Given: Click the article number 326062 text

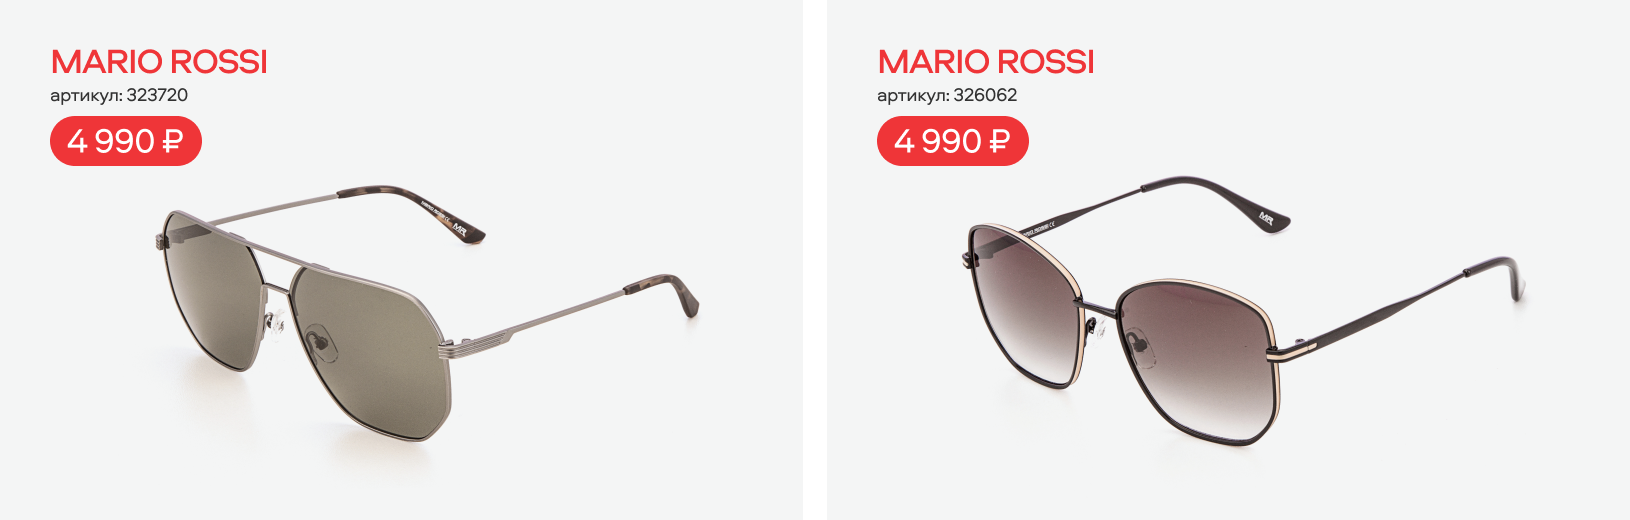Looking at the screenshot, I should (947, 95).
